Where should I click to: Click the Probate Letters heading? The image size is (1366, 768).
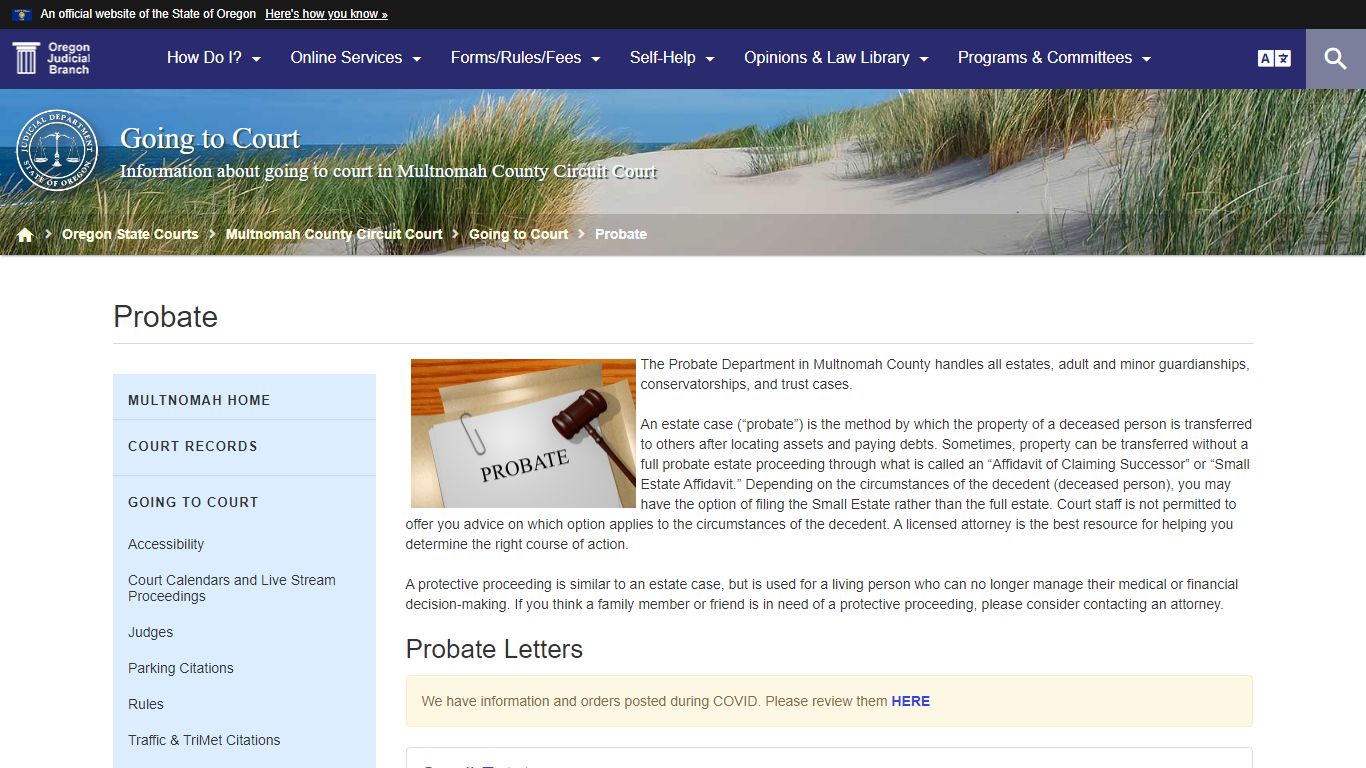tap(494, 649)
